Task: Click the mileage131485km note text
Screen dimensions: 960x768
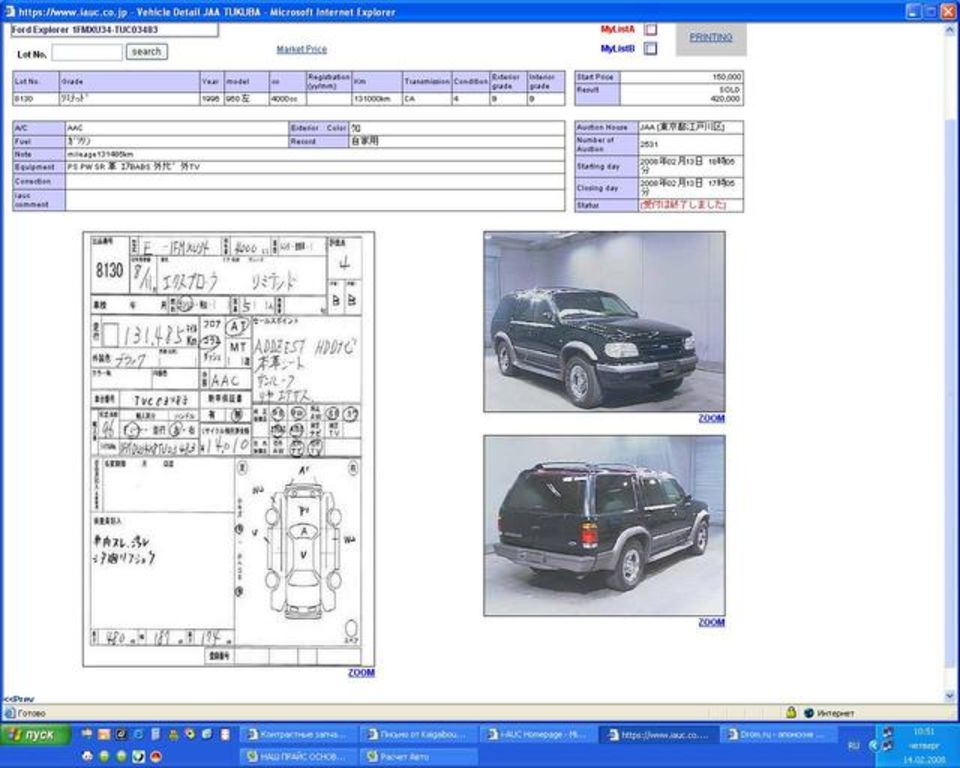Action: coord(100,154)
